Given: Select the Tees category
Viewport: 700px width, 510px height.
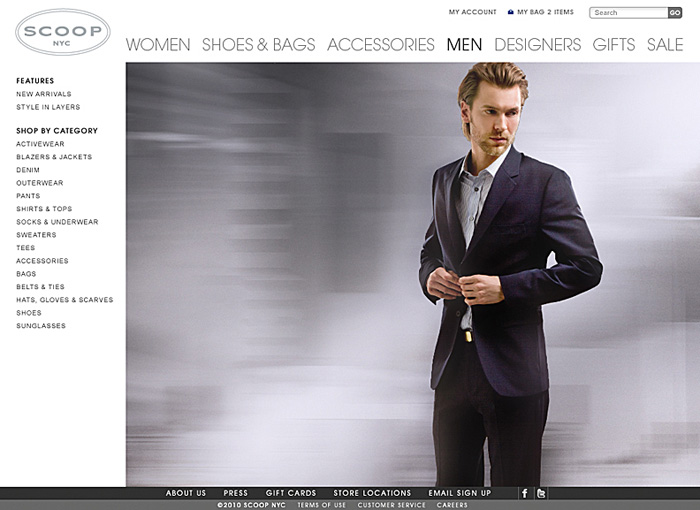Looking at the screenshot, I should [x=25, y=247].
